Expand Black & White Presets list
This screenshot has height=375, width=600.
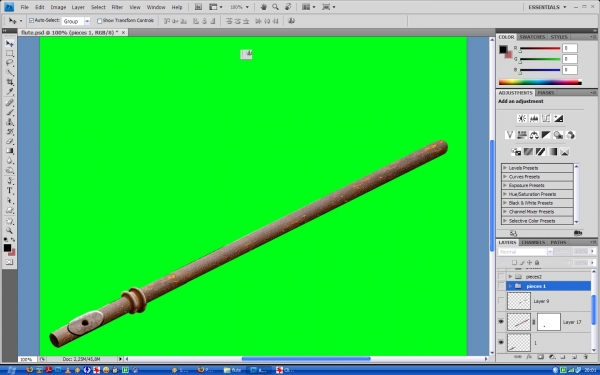pyautogui.click(x=505, y=203)
